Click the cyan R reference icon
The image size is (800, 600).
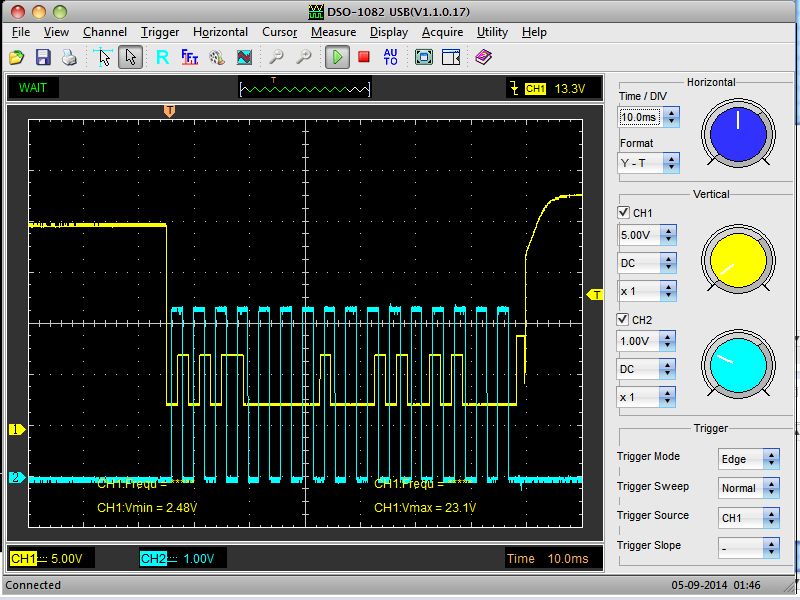point(162,57)
